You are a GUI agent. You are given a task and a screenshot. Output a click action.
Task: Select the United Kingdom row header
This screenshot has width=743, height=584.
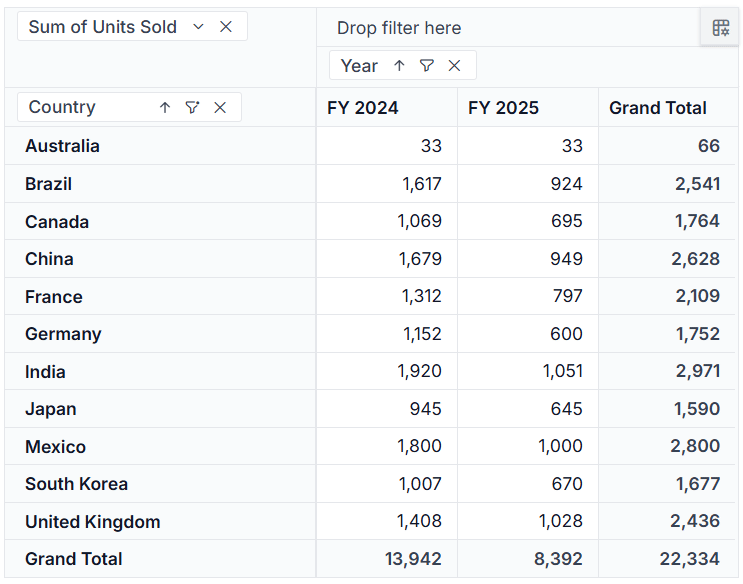[160, 521]
